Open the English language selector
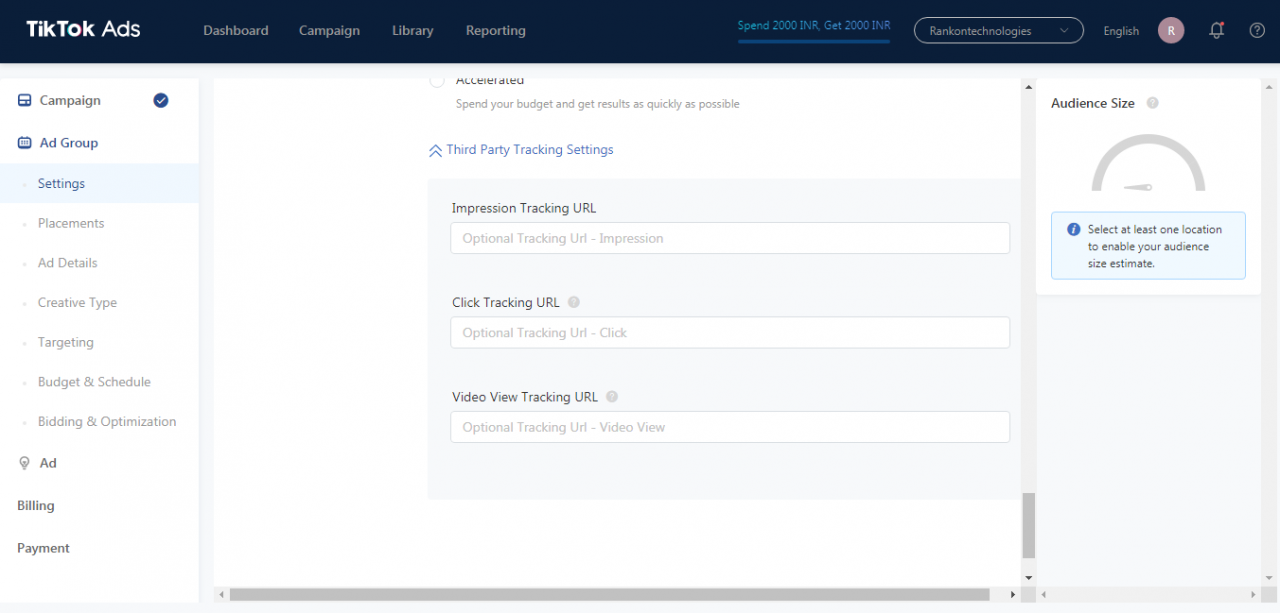This screenshot has width=1280, height=613. pyautogui.click(x=1121, y=31)
